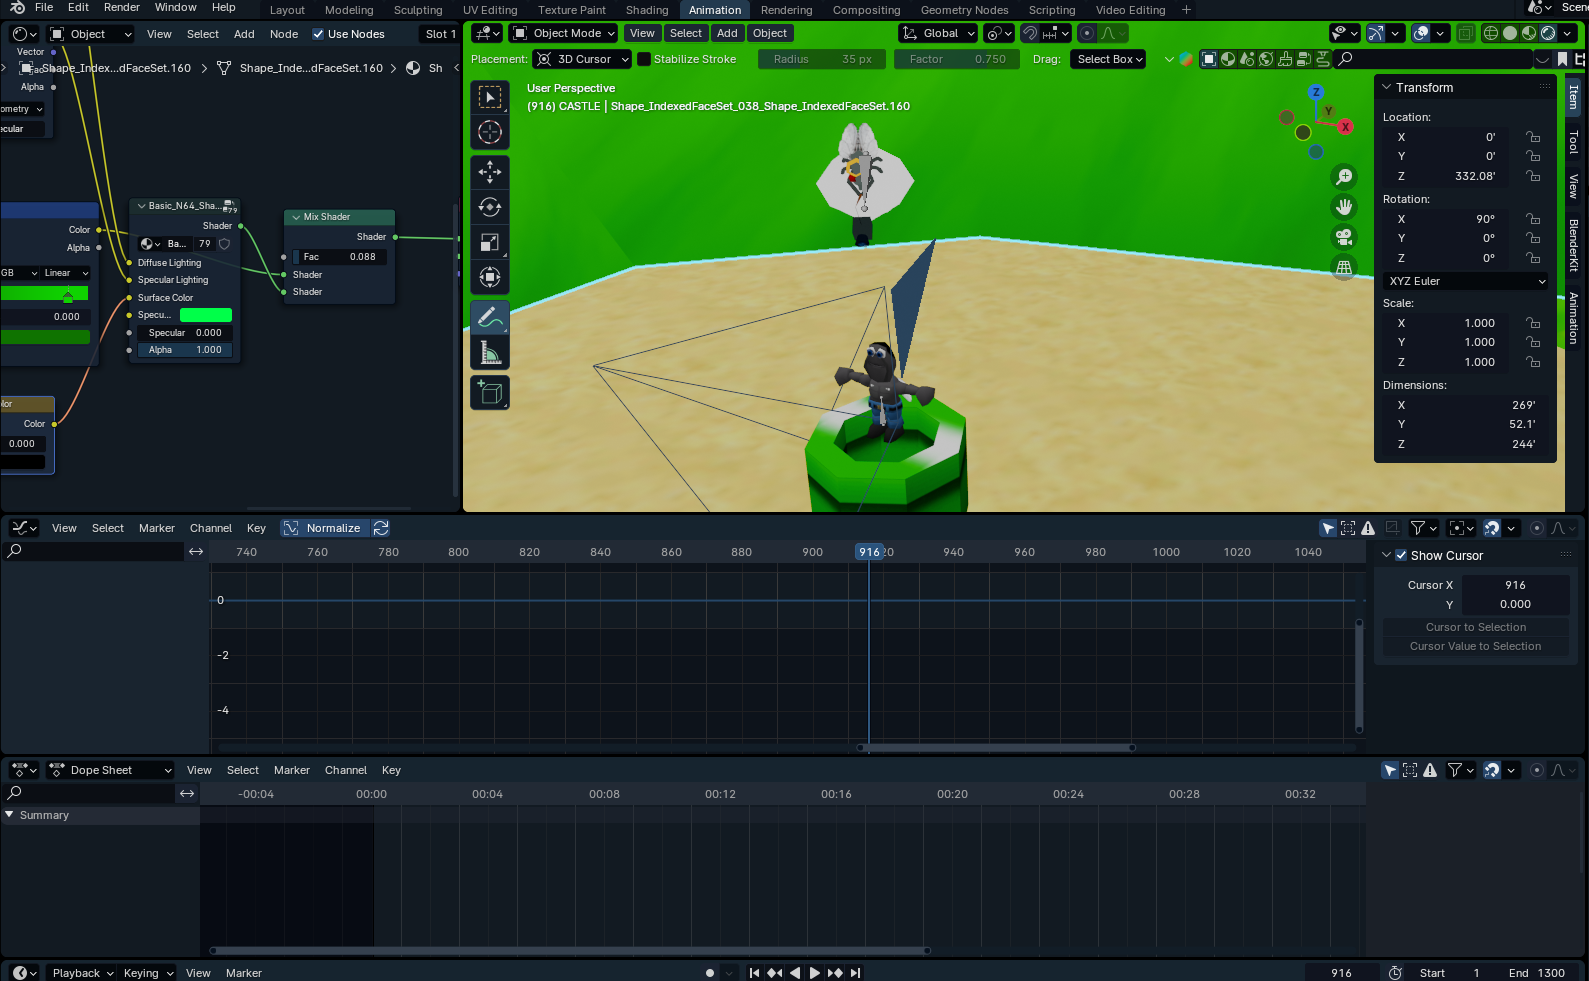Screen dimensions: 1589x981
Task: Click the Cursor to Selection button
Action: (1475, 627)
